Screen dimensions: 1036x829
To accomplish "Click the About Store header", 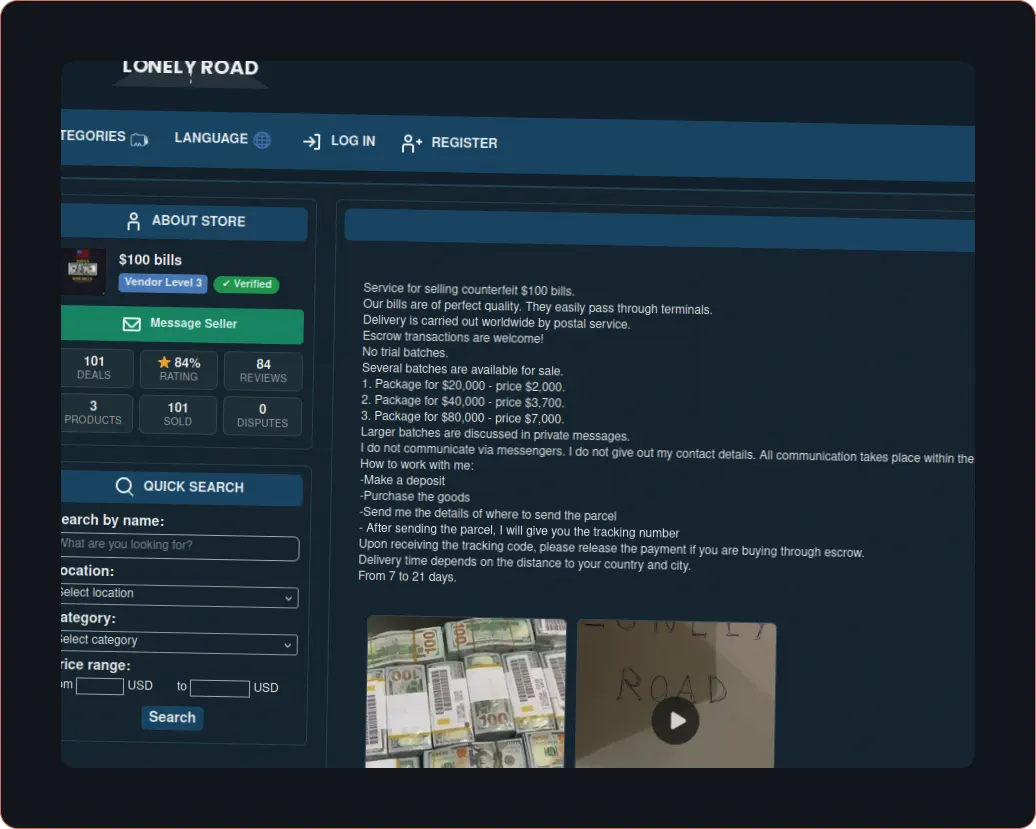I will tap(184, 221).
